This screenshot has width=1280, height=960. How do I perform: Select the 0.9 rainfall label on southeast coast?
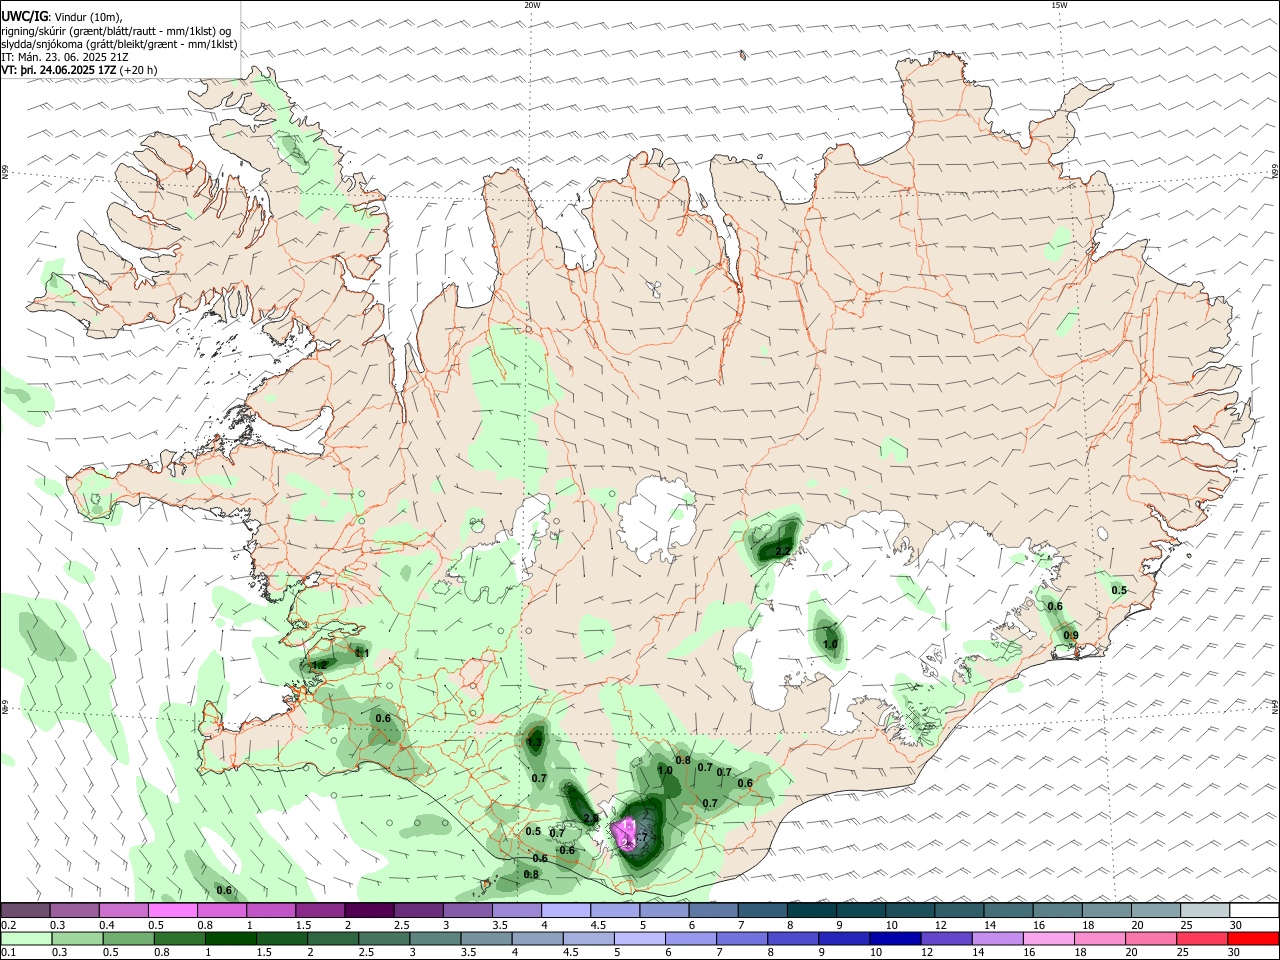1071,635
